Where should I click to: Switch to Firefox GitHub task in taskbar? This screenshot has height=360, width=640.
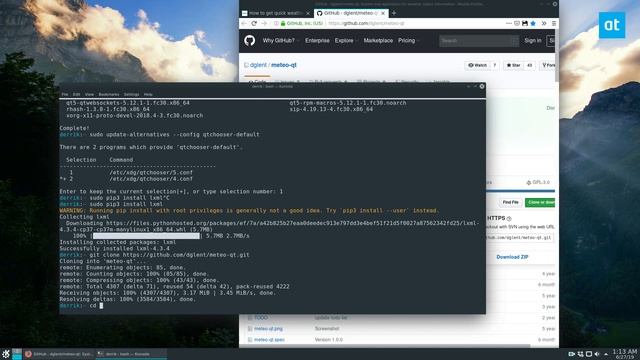[x=59, y=354]
